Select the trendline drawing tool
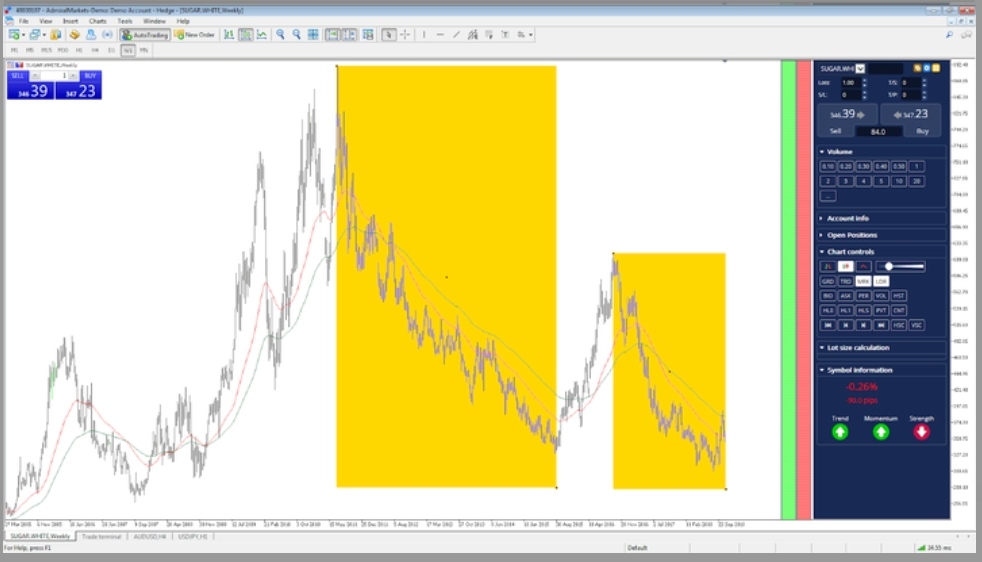The height and width of the screenshot is (562, 982). [457, 34]
